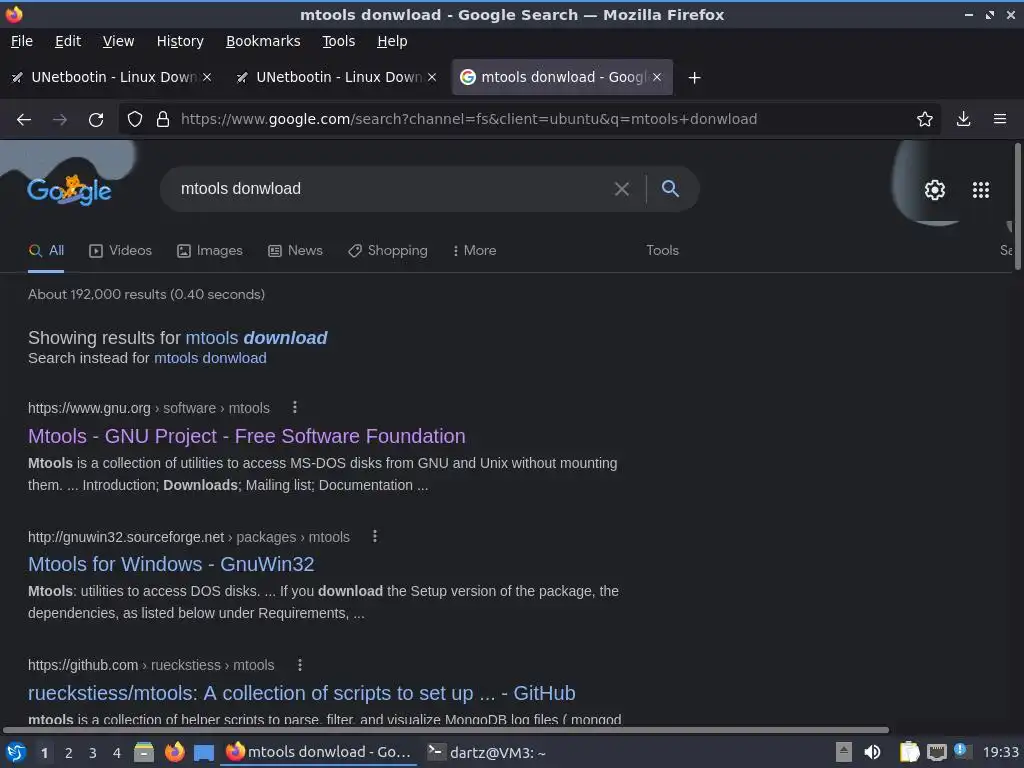Open the tracking protection shield icon

pos(135,120)
